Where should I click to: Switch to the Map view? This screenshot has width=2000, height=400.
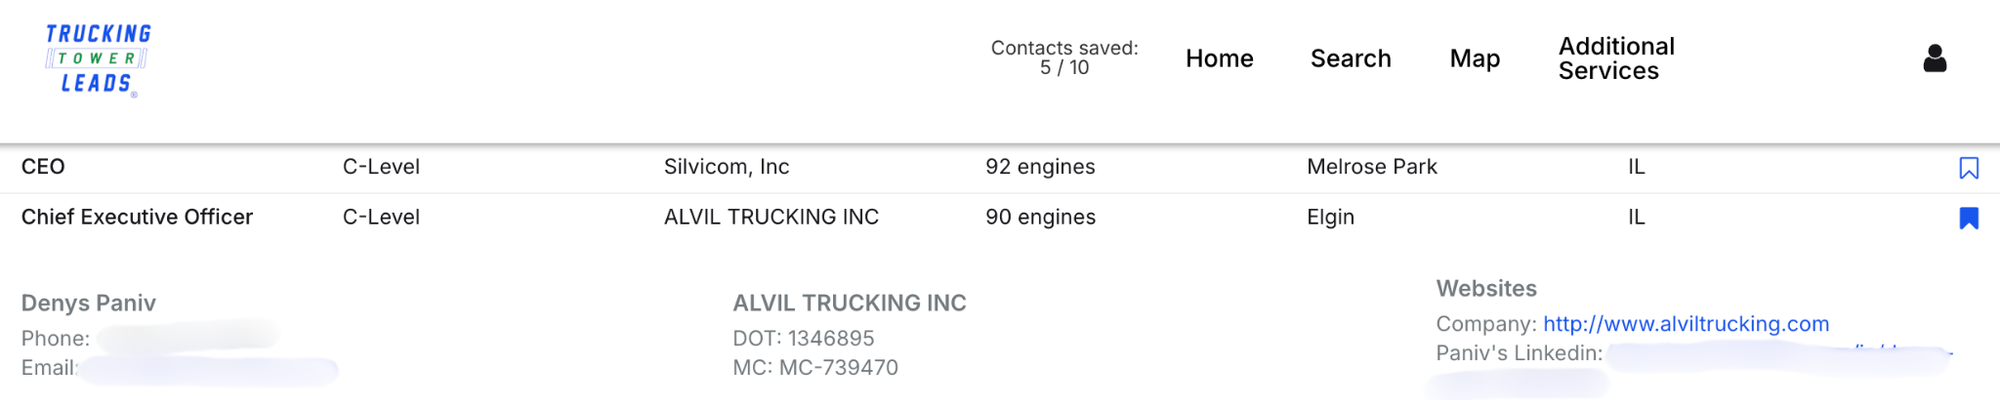tap(1474, 59)
